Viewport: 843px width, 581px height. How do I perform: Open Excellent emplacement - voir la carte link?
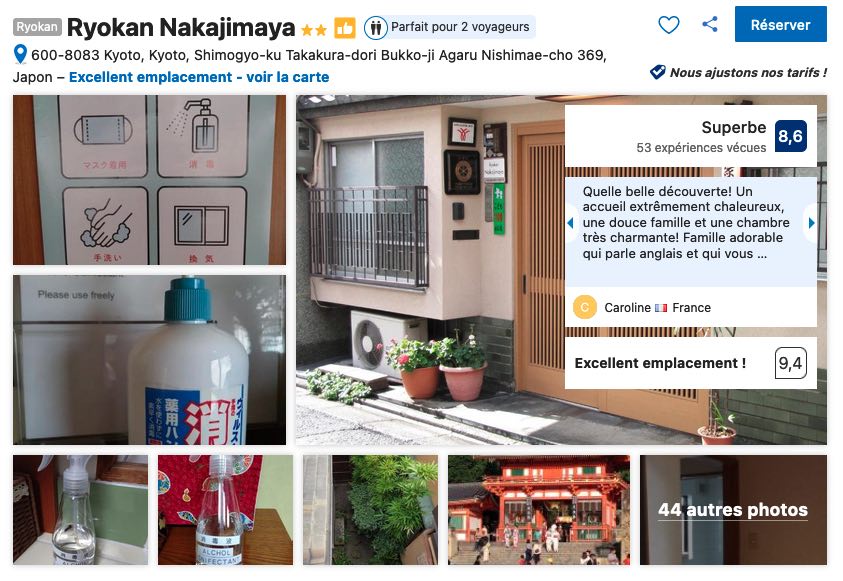coord(199,77)
